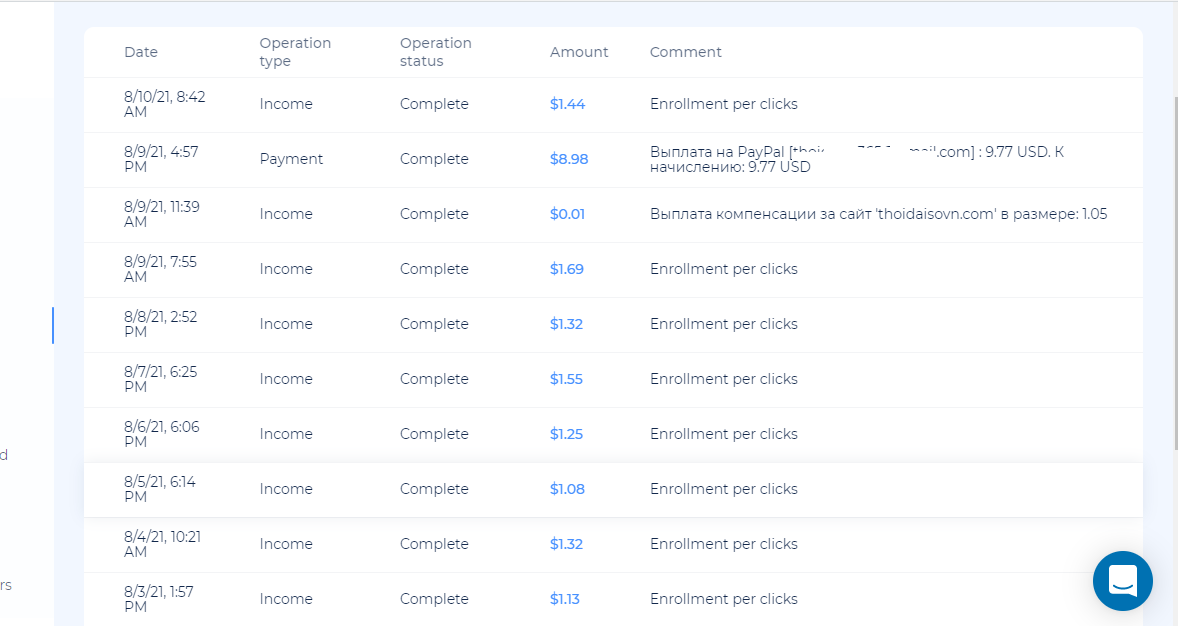Click the $1.55 amount link
Screen dimensions: 1178x626
(x=566, y=379)
